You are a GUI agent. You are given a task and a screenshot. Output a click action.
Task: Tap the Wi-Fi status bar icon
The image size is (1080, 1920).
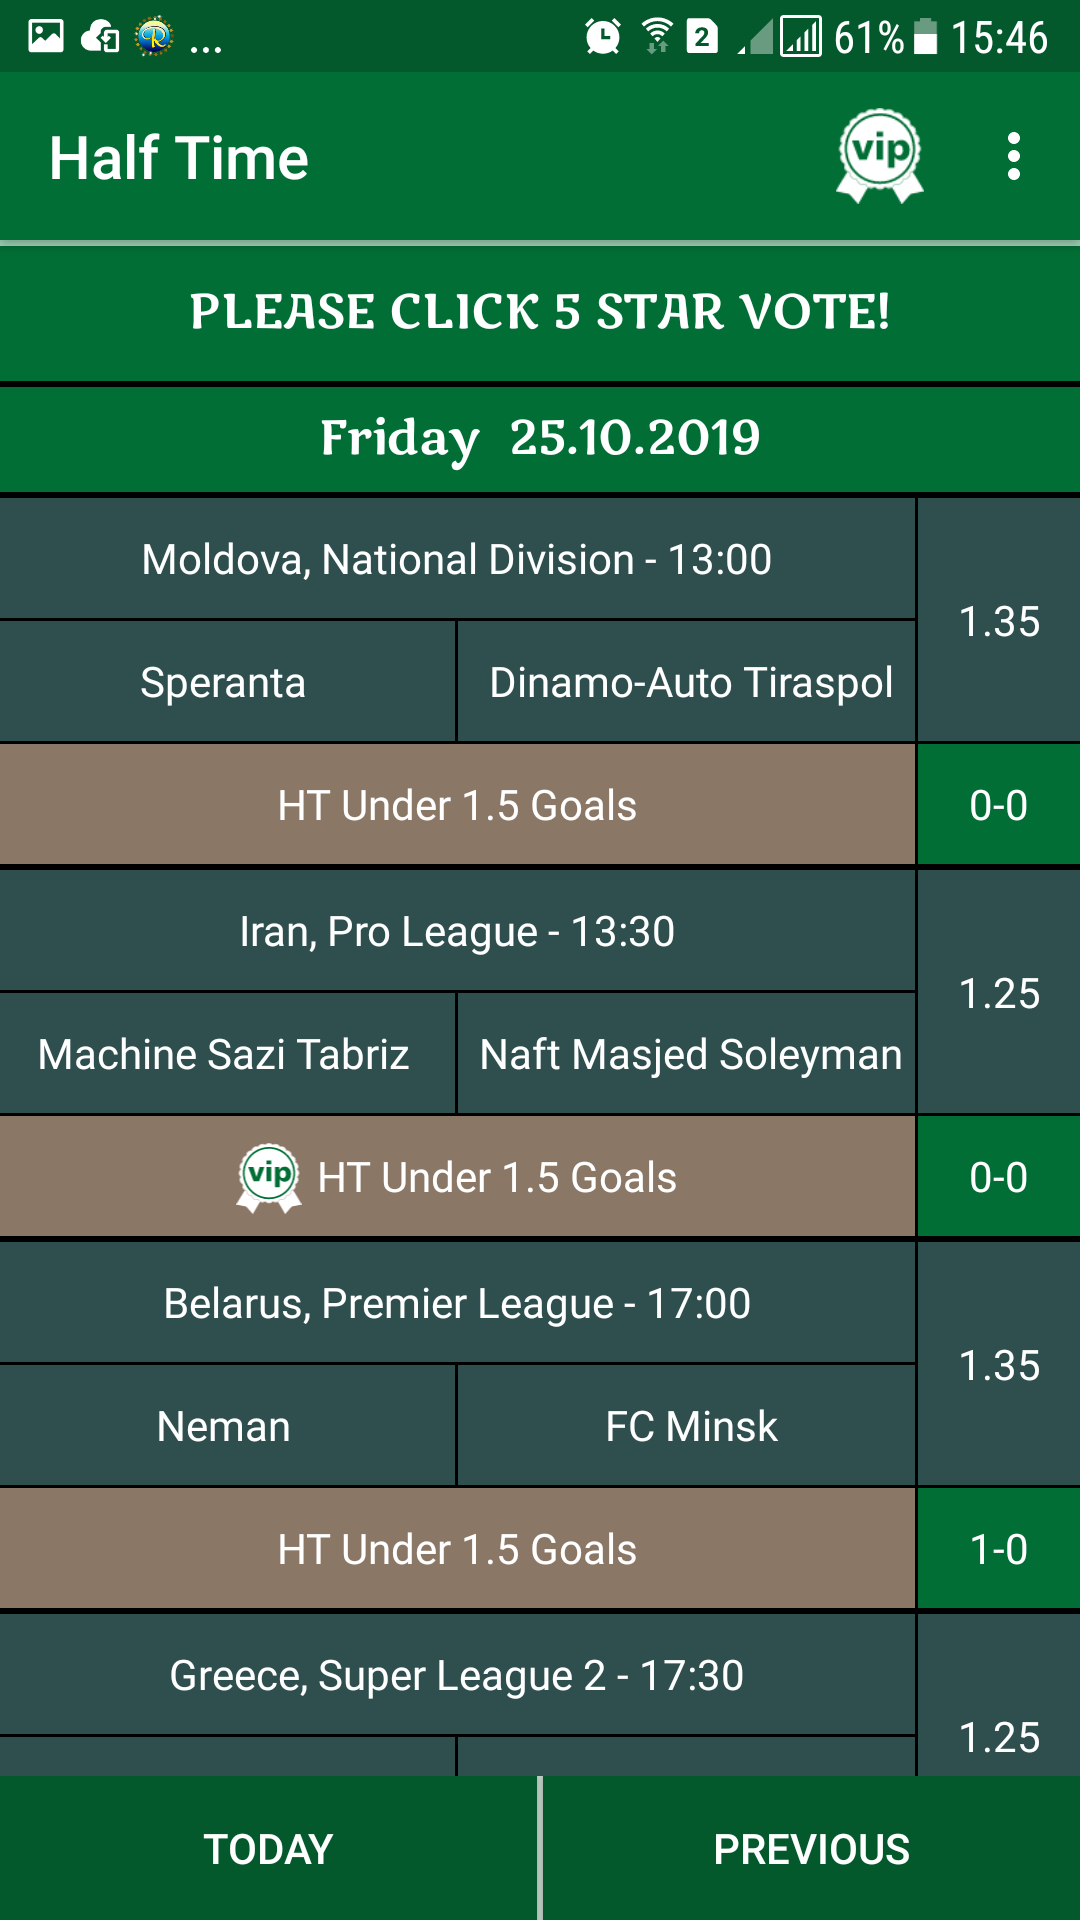coord(657,36)
